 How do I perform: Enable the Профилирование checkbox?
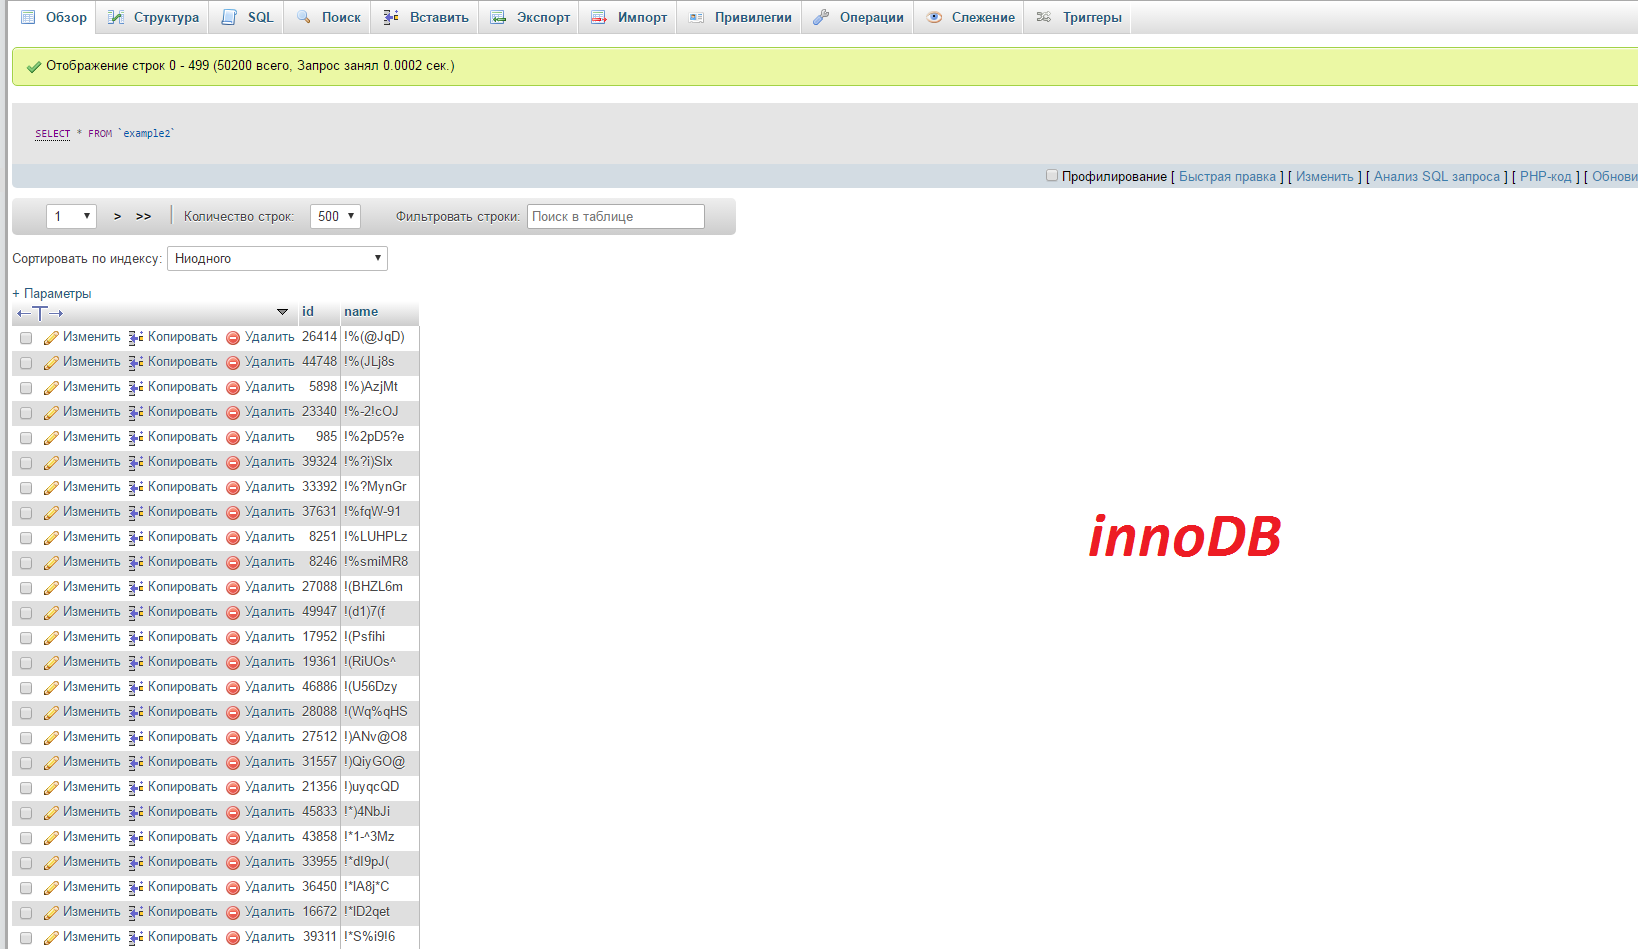[1052, 175]
